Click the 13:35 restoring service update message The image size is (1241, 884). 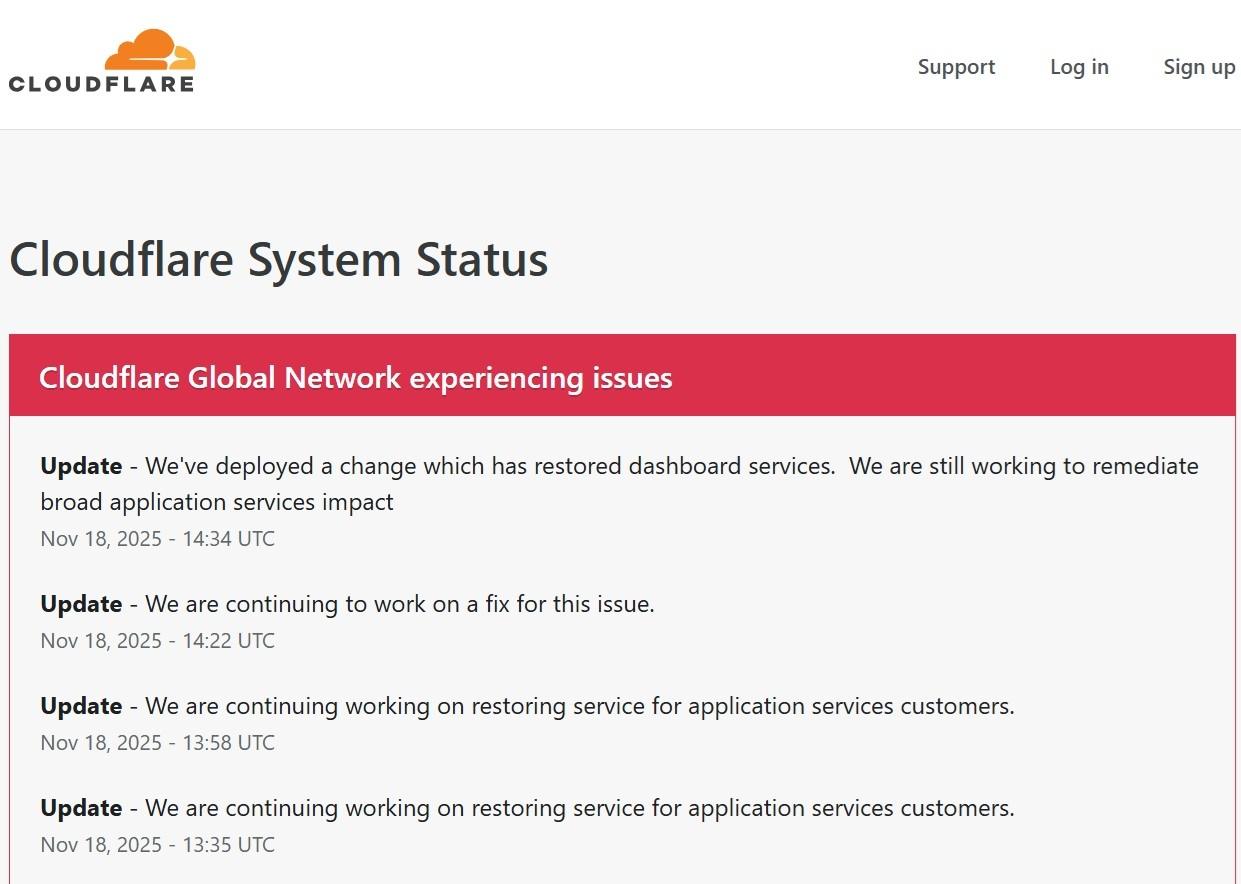tap(580, 808)
